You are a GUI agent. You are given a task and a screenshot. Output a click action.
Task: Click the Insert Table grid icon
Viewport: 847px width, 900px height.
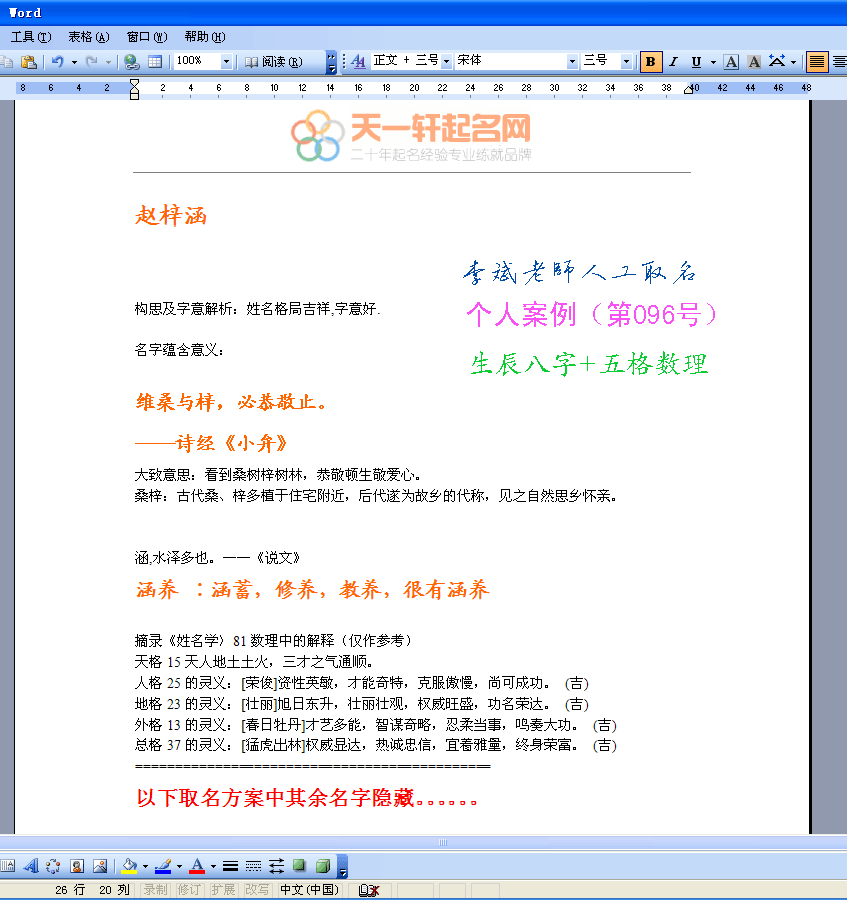tap(155, 61)
